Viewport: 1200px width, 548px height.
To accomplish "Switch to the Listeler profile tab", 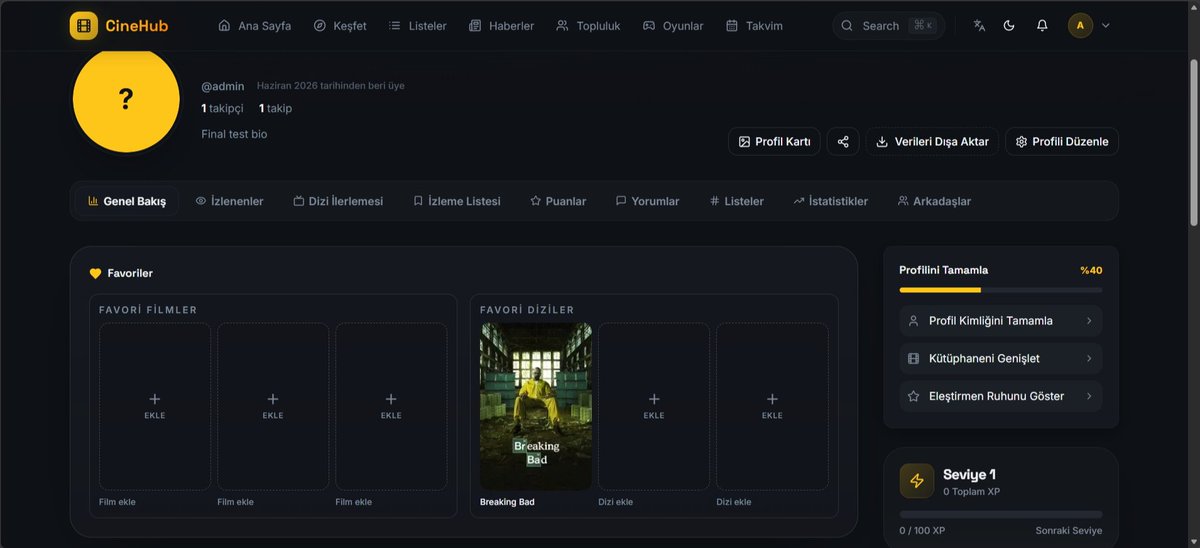I will coord(736,201).
